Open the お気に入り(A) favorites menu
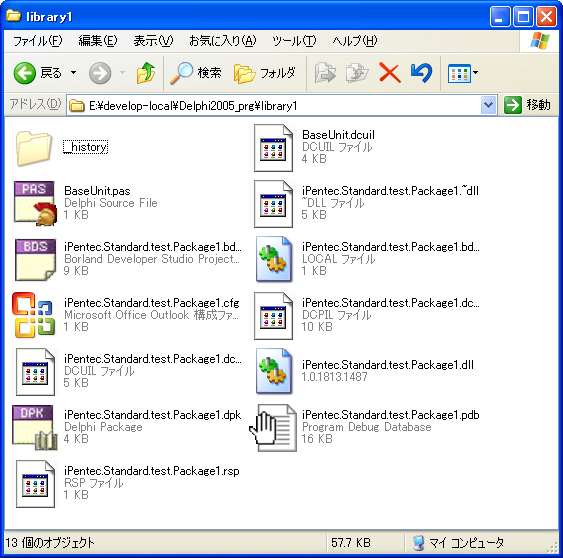Image resolution: width=563 pixels, height=558 pixels. (223, 41)
